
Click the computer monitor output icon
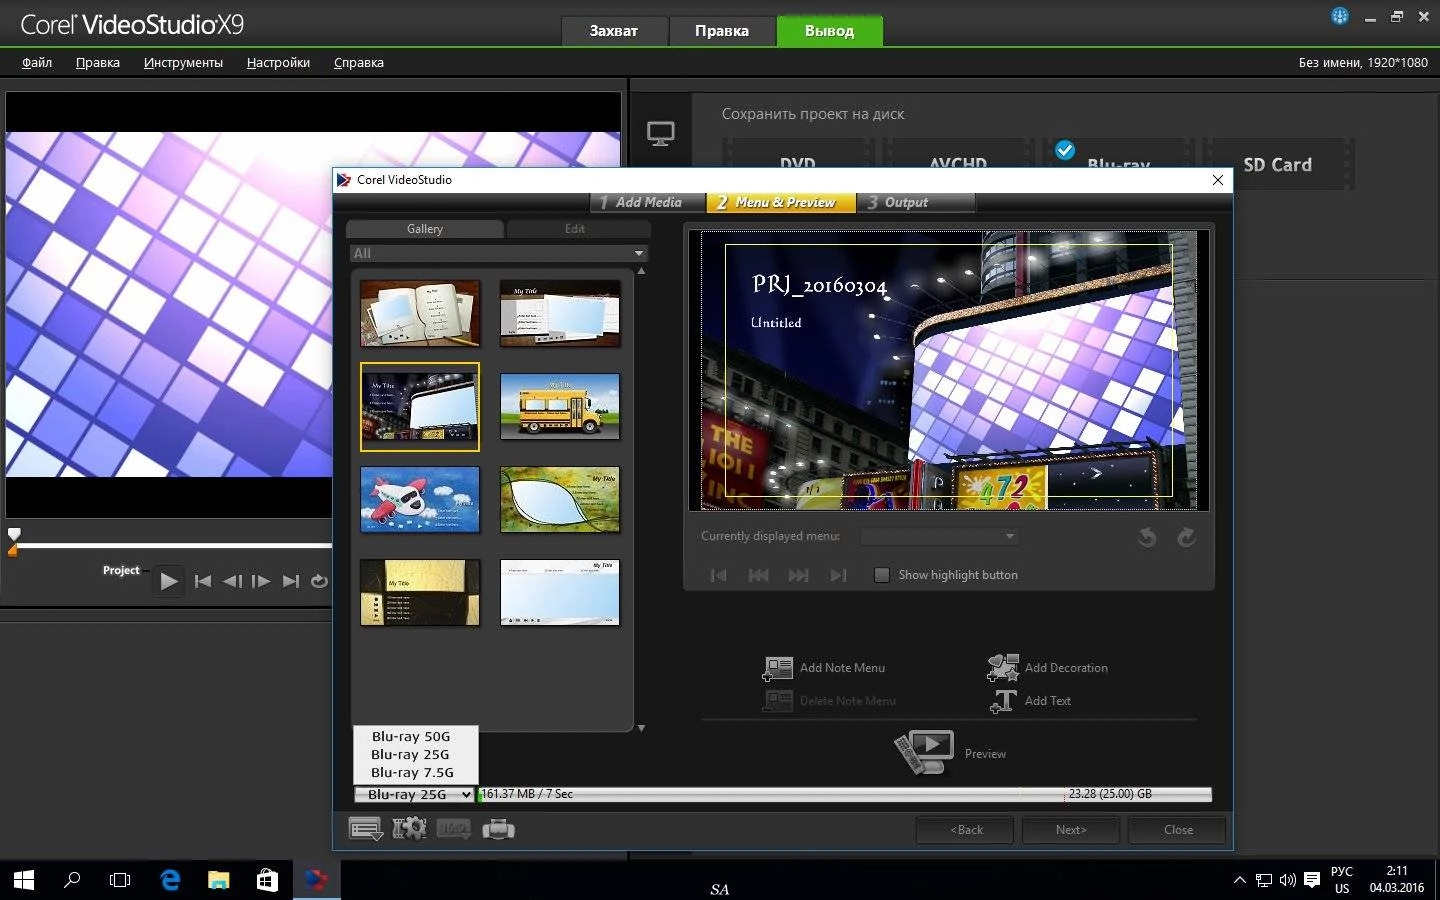660,133
